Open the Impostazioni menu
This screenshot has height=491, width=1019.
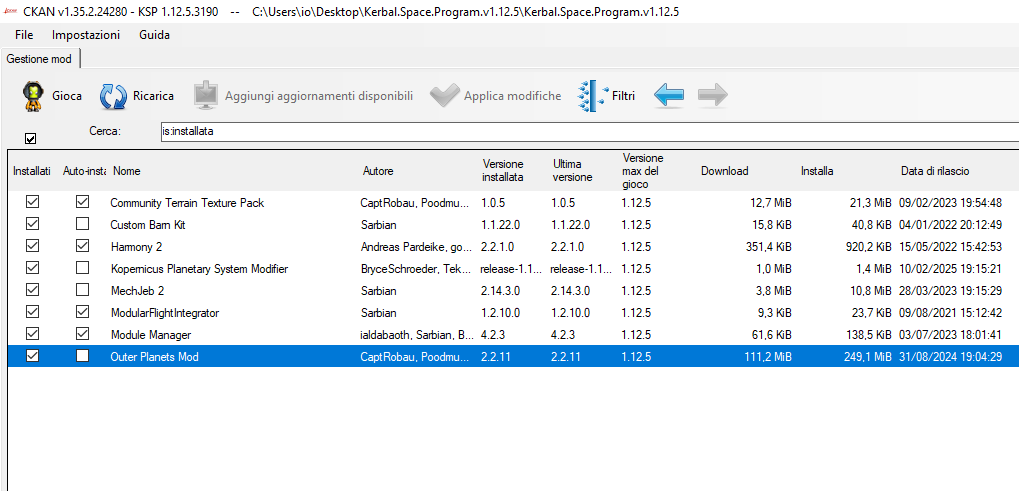86,35
